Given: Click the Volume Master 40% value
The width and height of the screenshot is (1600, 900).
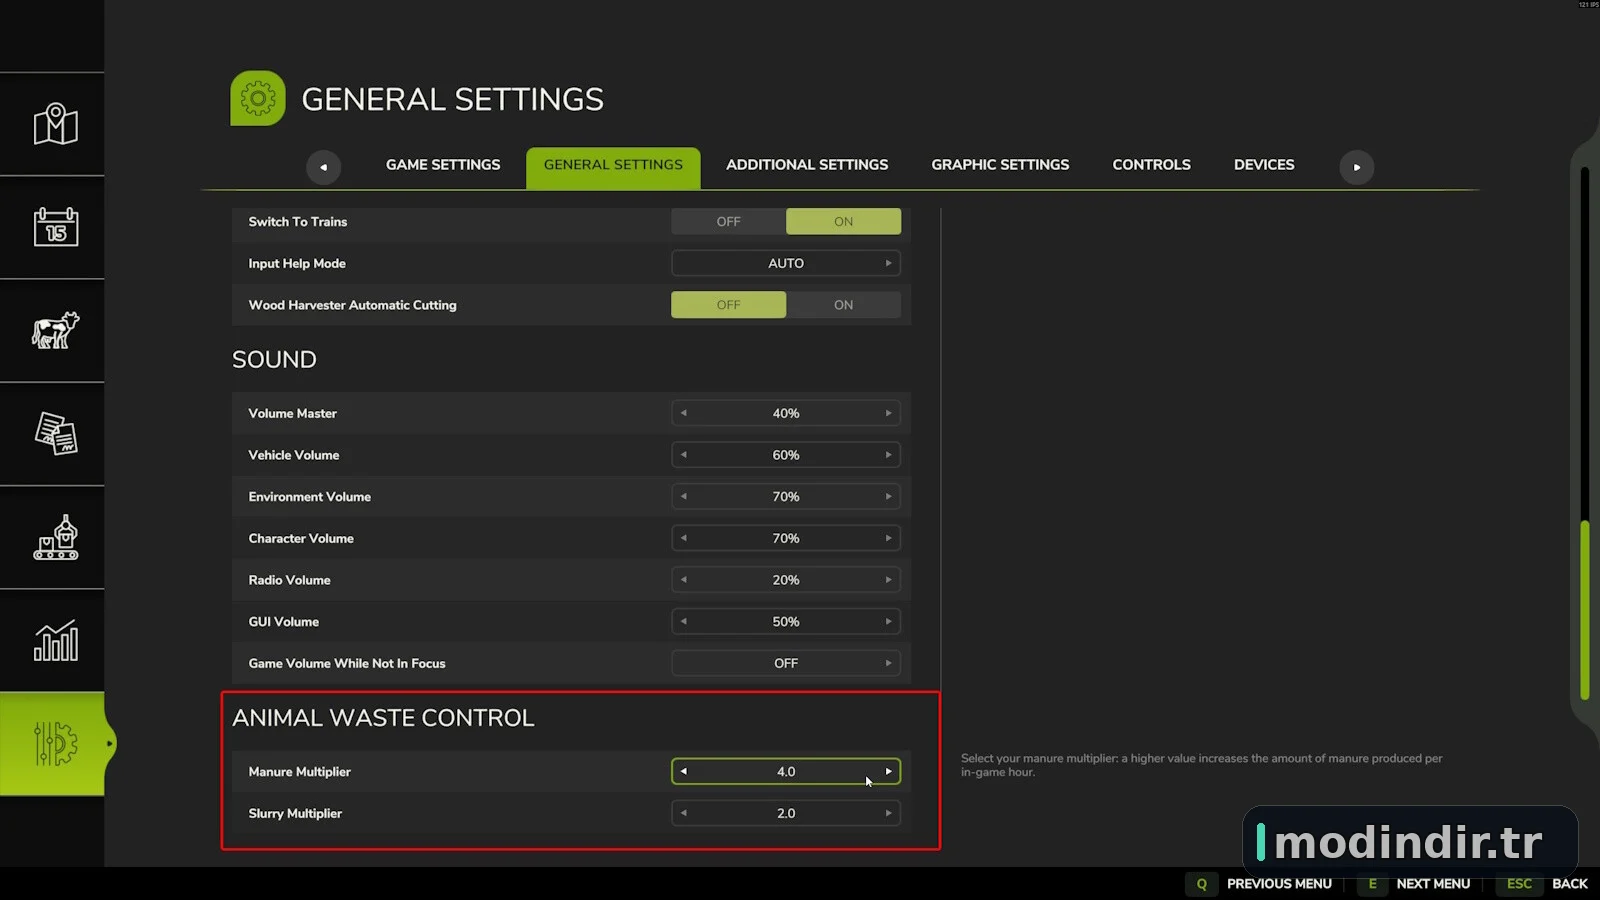Looking at the screenshot, I should (786, 413).
